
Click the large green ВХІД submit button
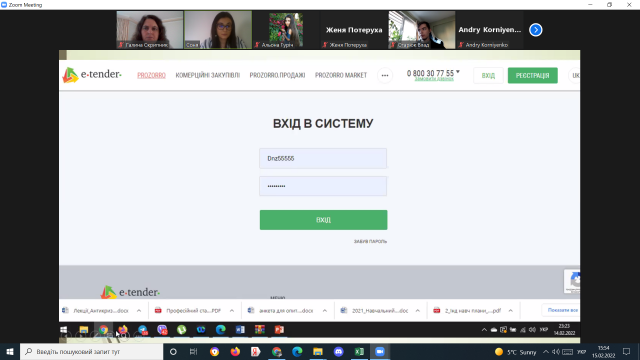pos(323,220)
